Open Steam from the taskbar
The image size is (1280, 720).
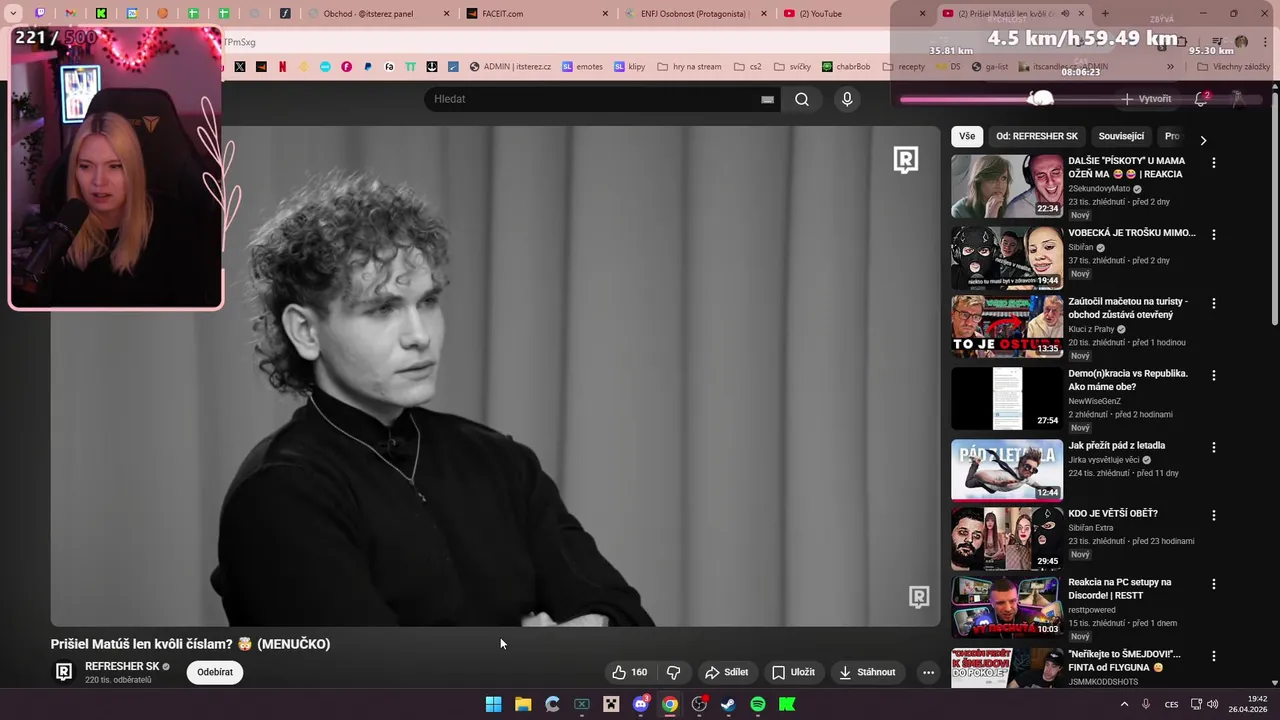(x=728, y=704)
